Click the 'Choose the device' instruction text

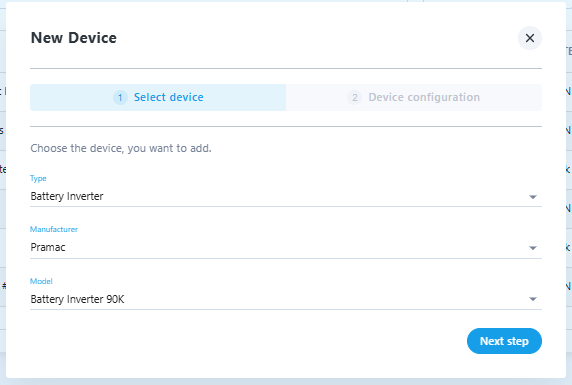click(x=121, y=148)
